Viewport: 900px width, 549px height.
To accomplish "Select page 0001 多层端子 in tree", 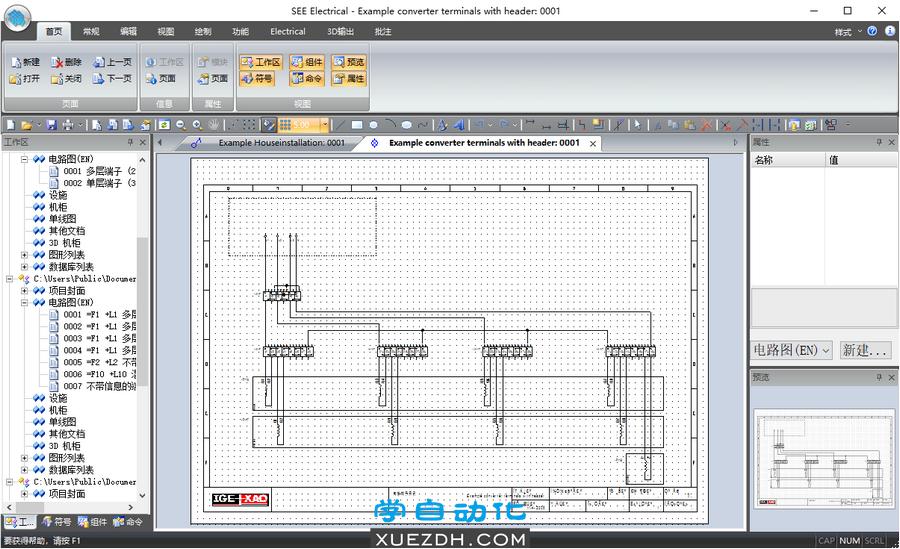I will coord(92,171).
